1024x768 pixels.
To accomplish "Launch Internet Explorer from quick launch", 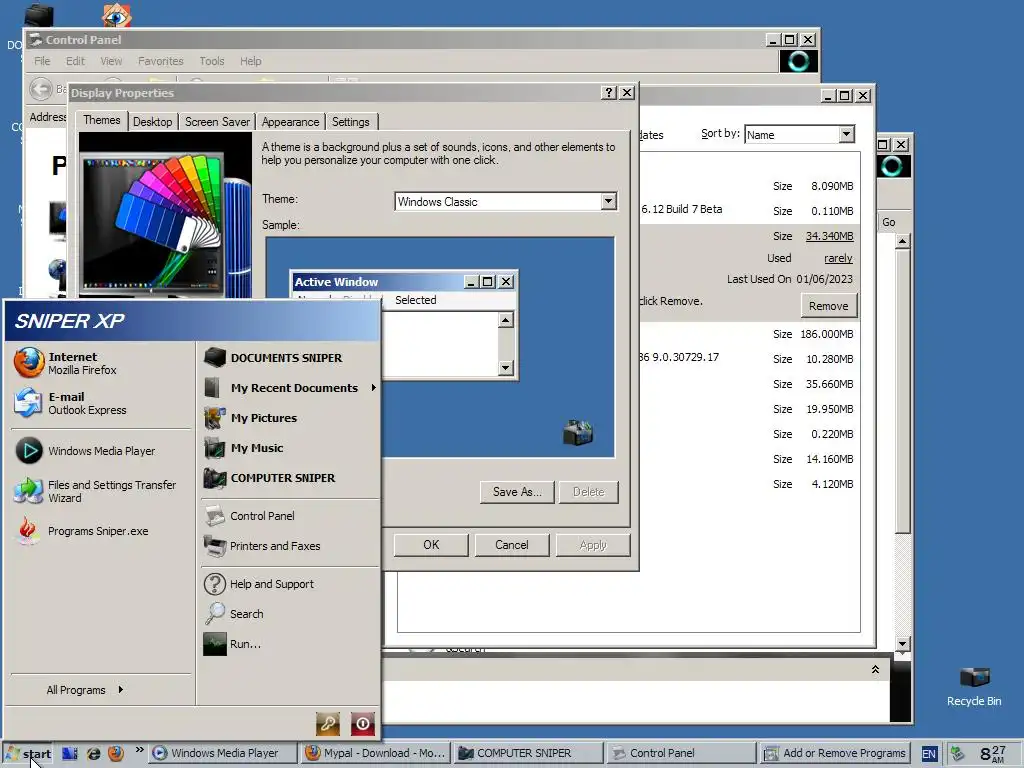I will [93, 753].
